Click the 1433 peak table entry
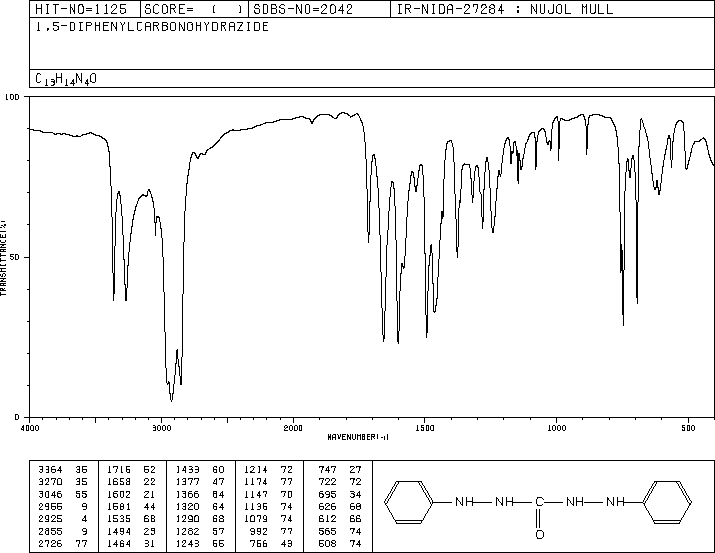The width and height of the screenshot is (715, 553). [x=200, y=470]
